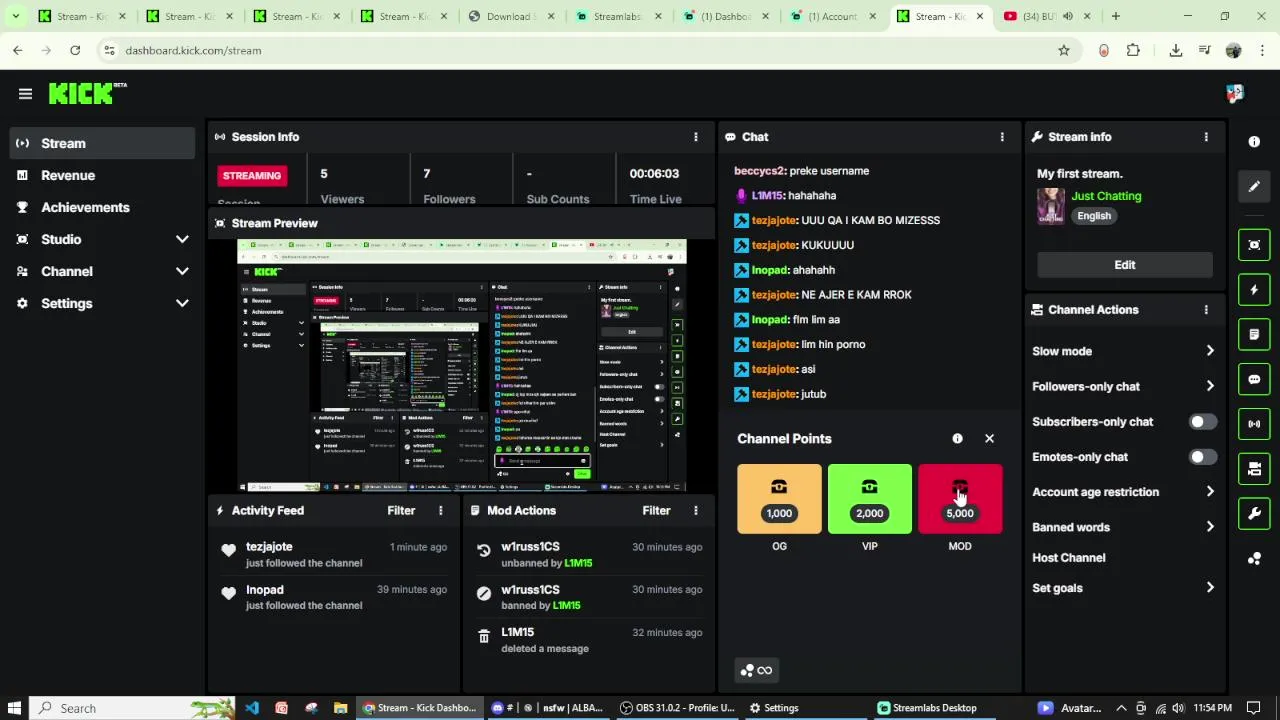Switch to the Download browser tab

click(512, 16)
